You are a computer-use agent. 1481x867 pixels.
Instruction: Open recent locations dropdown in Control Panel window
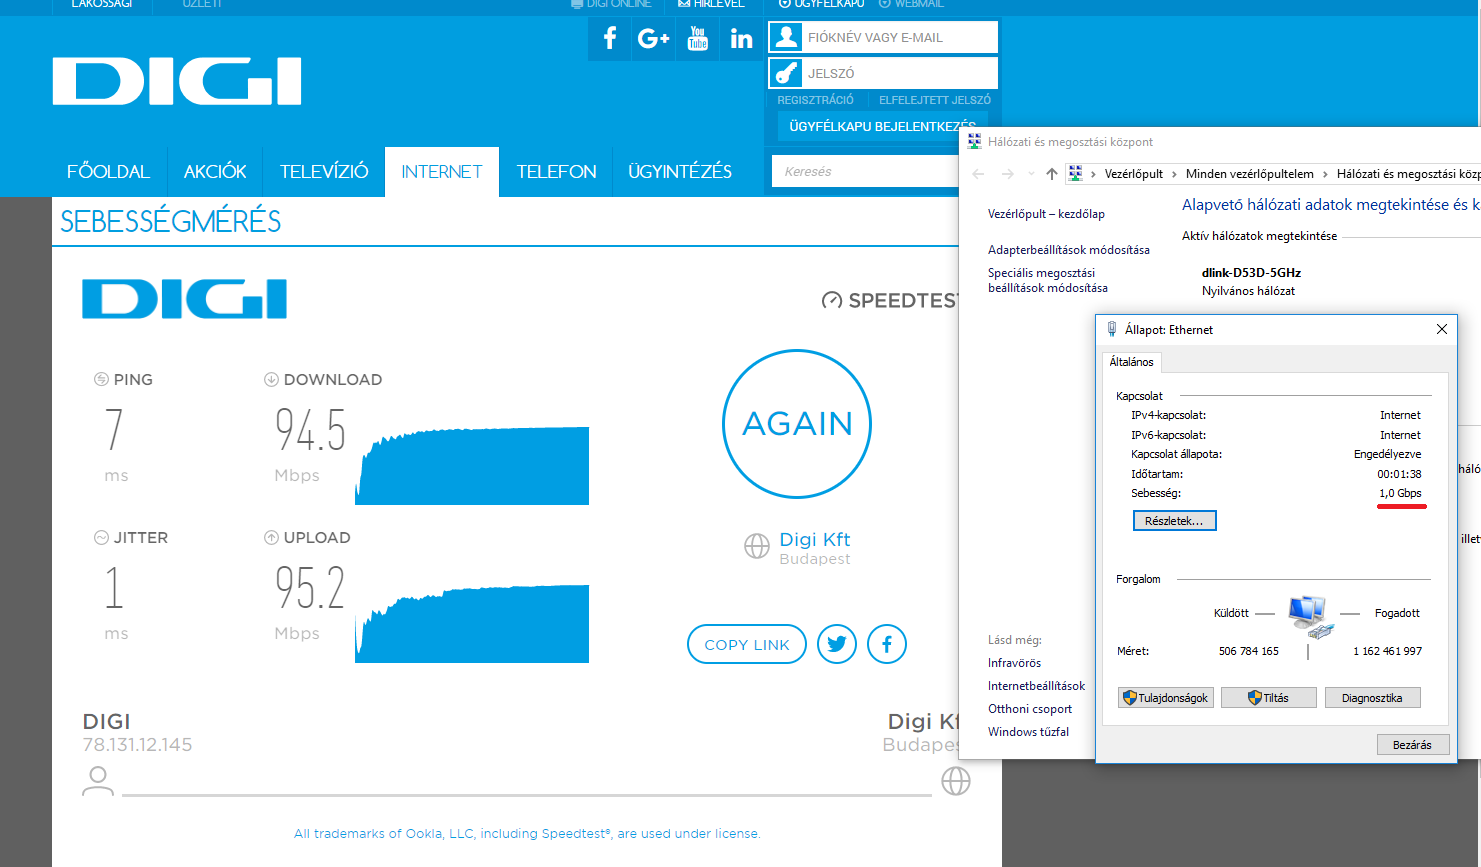[1031, 174]
